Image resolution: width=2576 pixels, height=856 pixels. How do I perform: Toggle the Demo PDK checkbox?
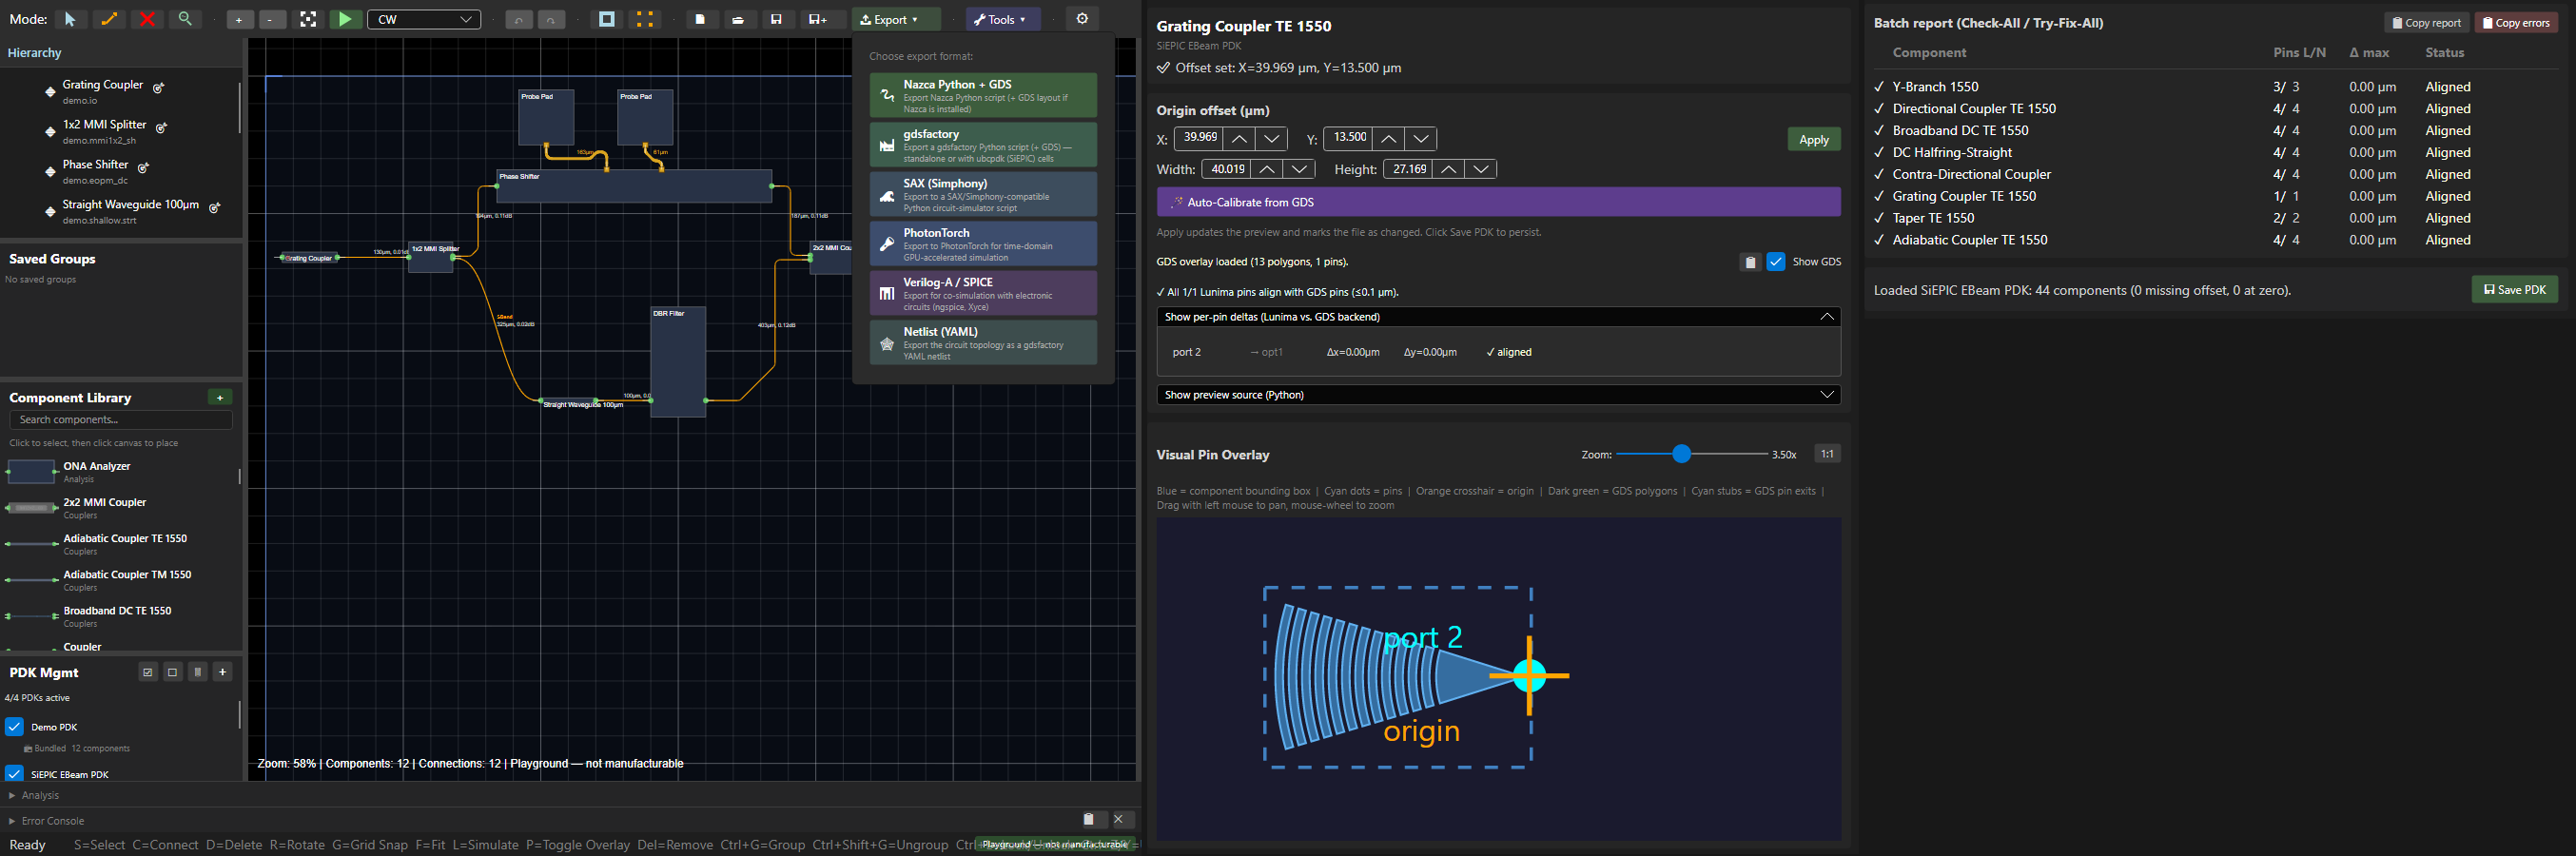[14, 727]
